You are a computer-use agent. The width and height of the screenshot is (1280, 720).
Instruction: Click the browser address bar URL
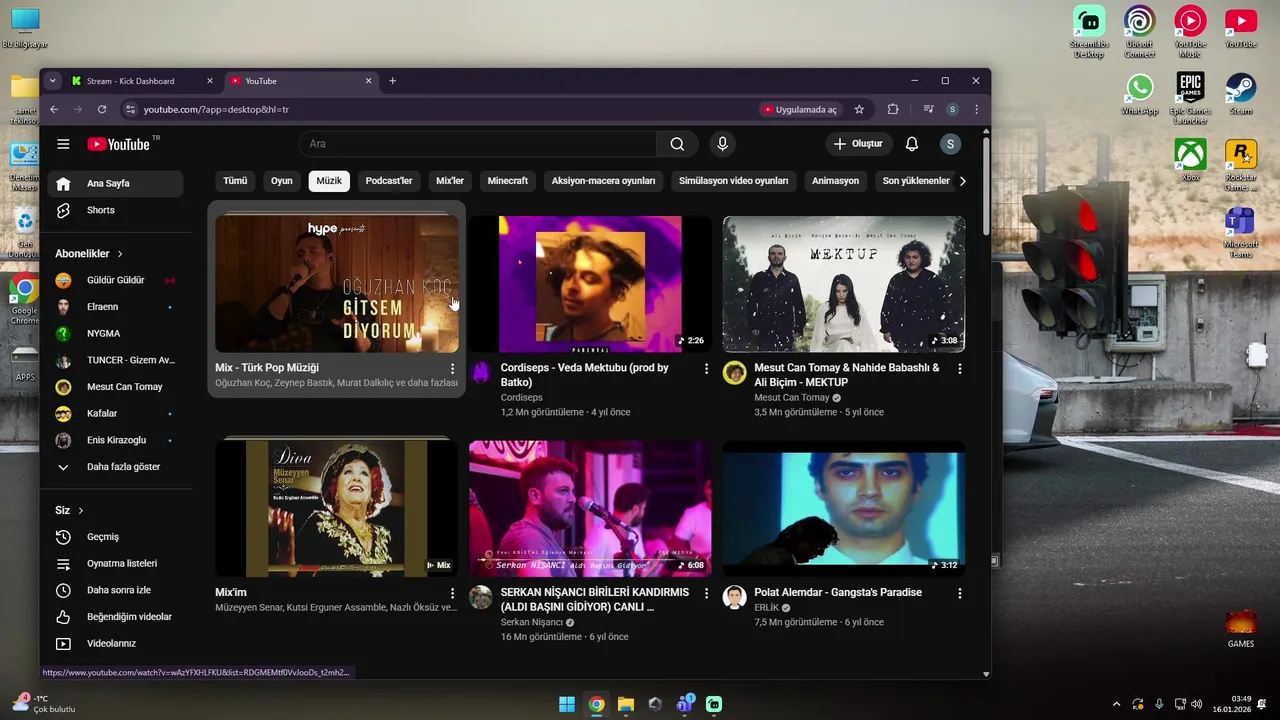pos(216,109)
